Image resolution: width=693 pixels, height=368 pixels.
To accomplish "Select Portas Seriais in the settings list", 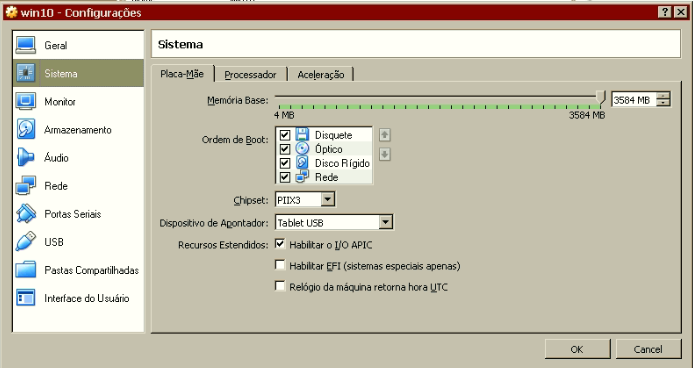I will point(78,214).
